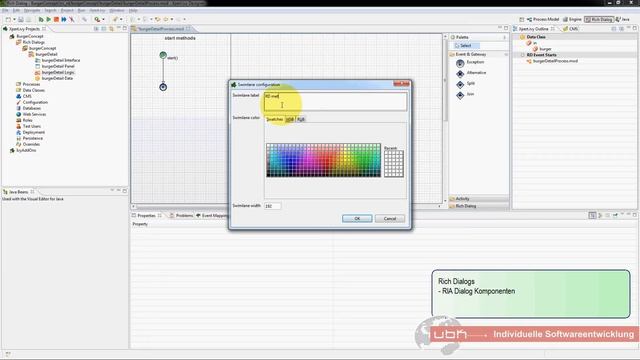This screenshot has height=360, width=640.
Task: Select Data Class node in Outline
Action: tap(536, 37)
